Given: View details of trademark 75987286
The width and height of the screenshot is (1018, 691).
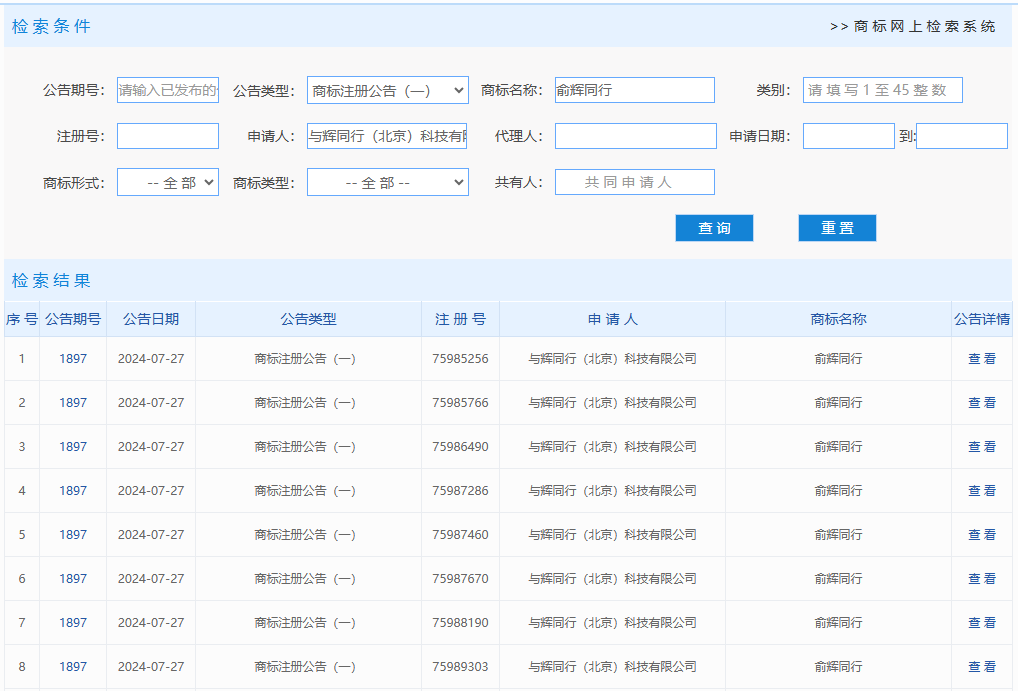Looking at the screenshot, I should click(981, 490).
